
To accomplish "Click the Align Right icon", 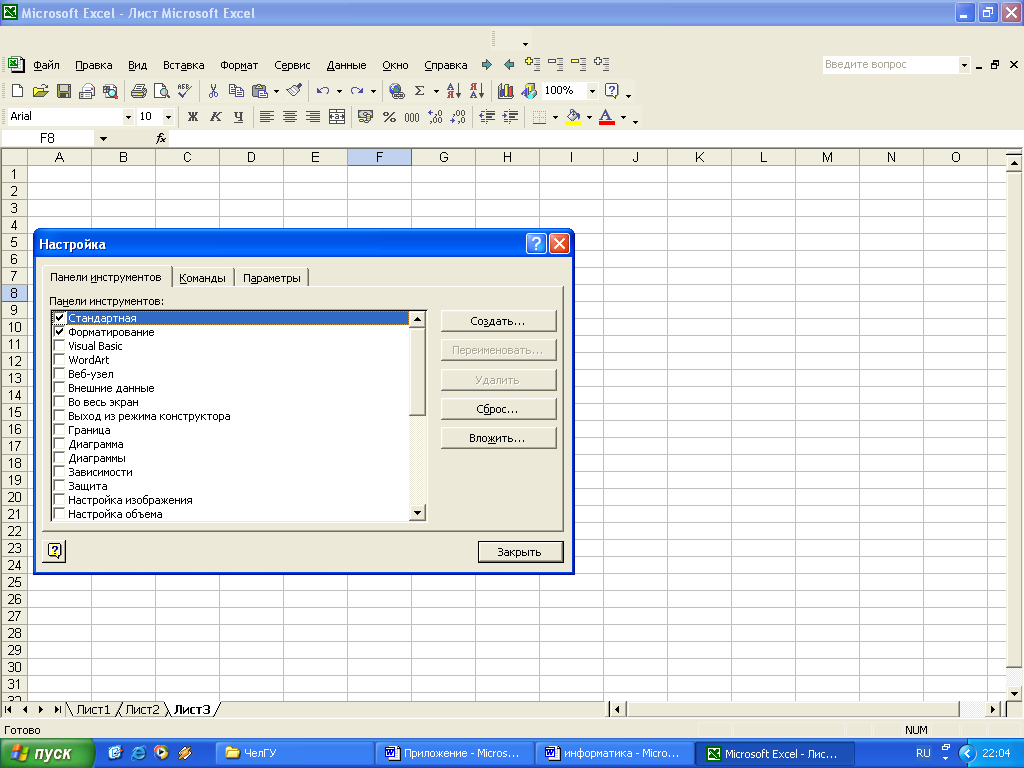I will (x=313, y=117).
